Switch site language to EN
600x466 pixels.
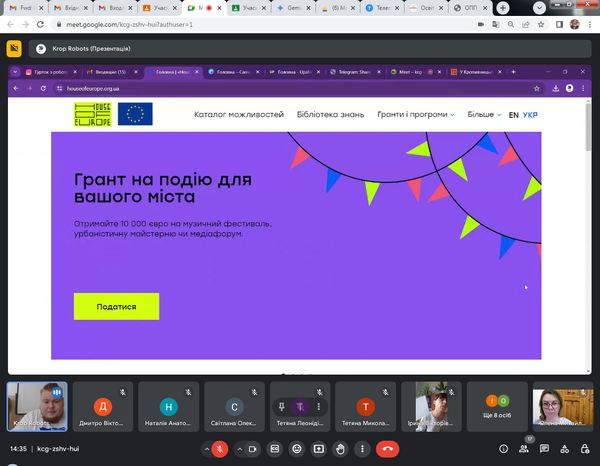coord(513,115)
